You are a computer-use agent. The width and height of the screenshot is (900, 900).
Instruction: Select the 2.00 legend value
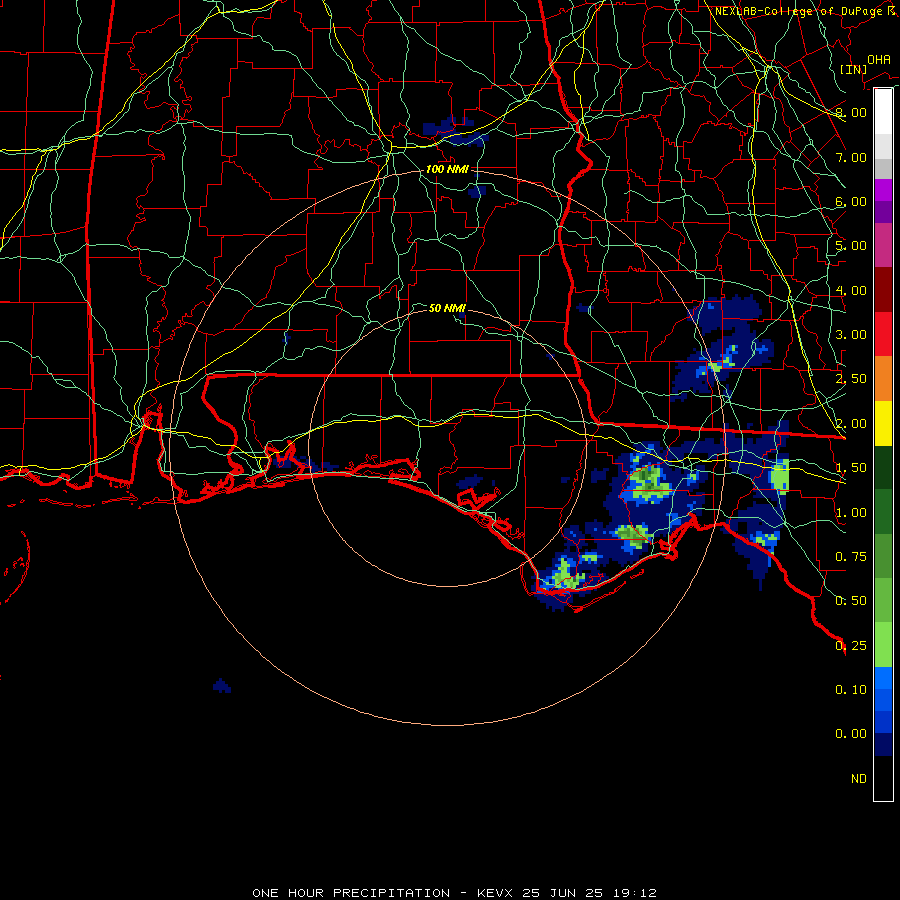[851, 424]
